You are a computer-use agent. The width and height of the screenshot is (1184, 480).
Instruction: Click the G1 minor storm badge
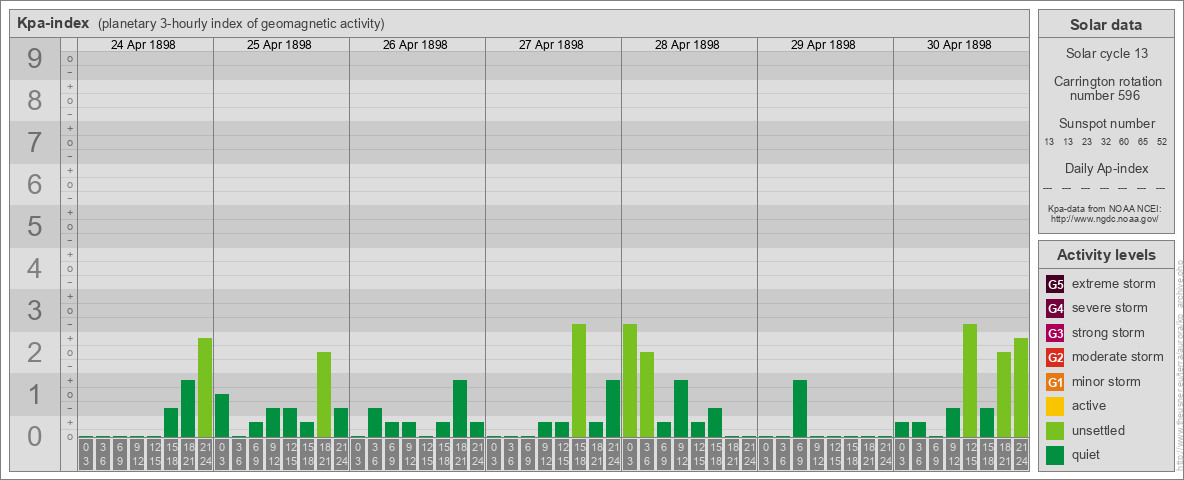(1055, 381)
